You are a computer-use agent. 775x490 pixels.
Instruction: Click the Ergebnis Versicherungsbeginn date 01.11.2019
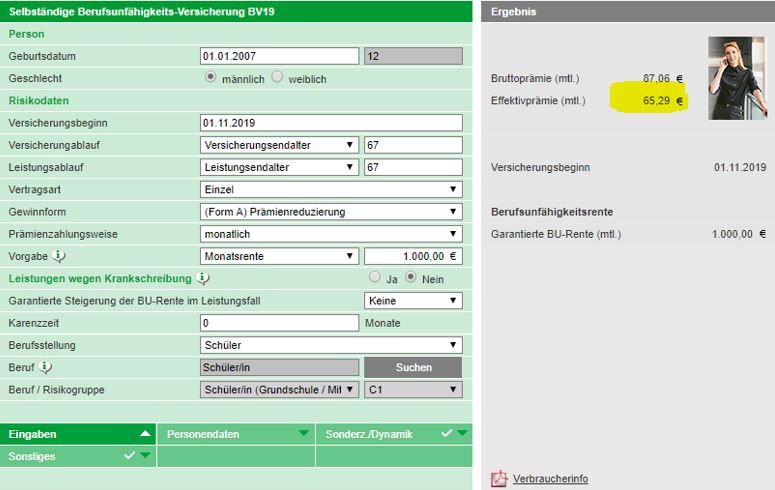pyautogui.click(x=740, y=167)
